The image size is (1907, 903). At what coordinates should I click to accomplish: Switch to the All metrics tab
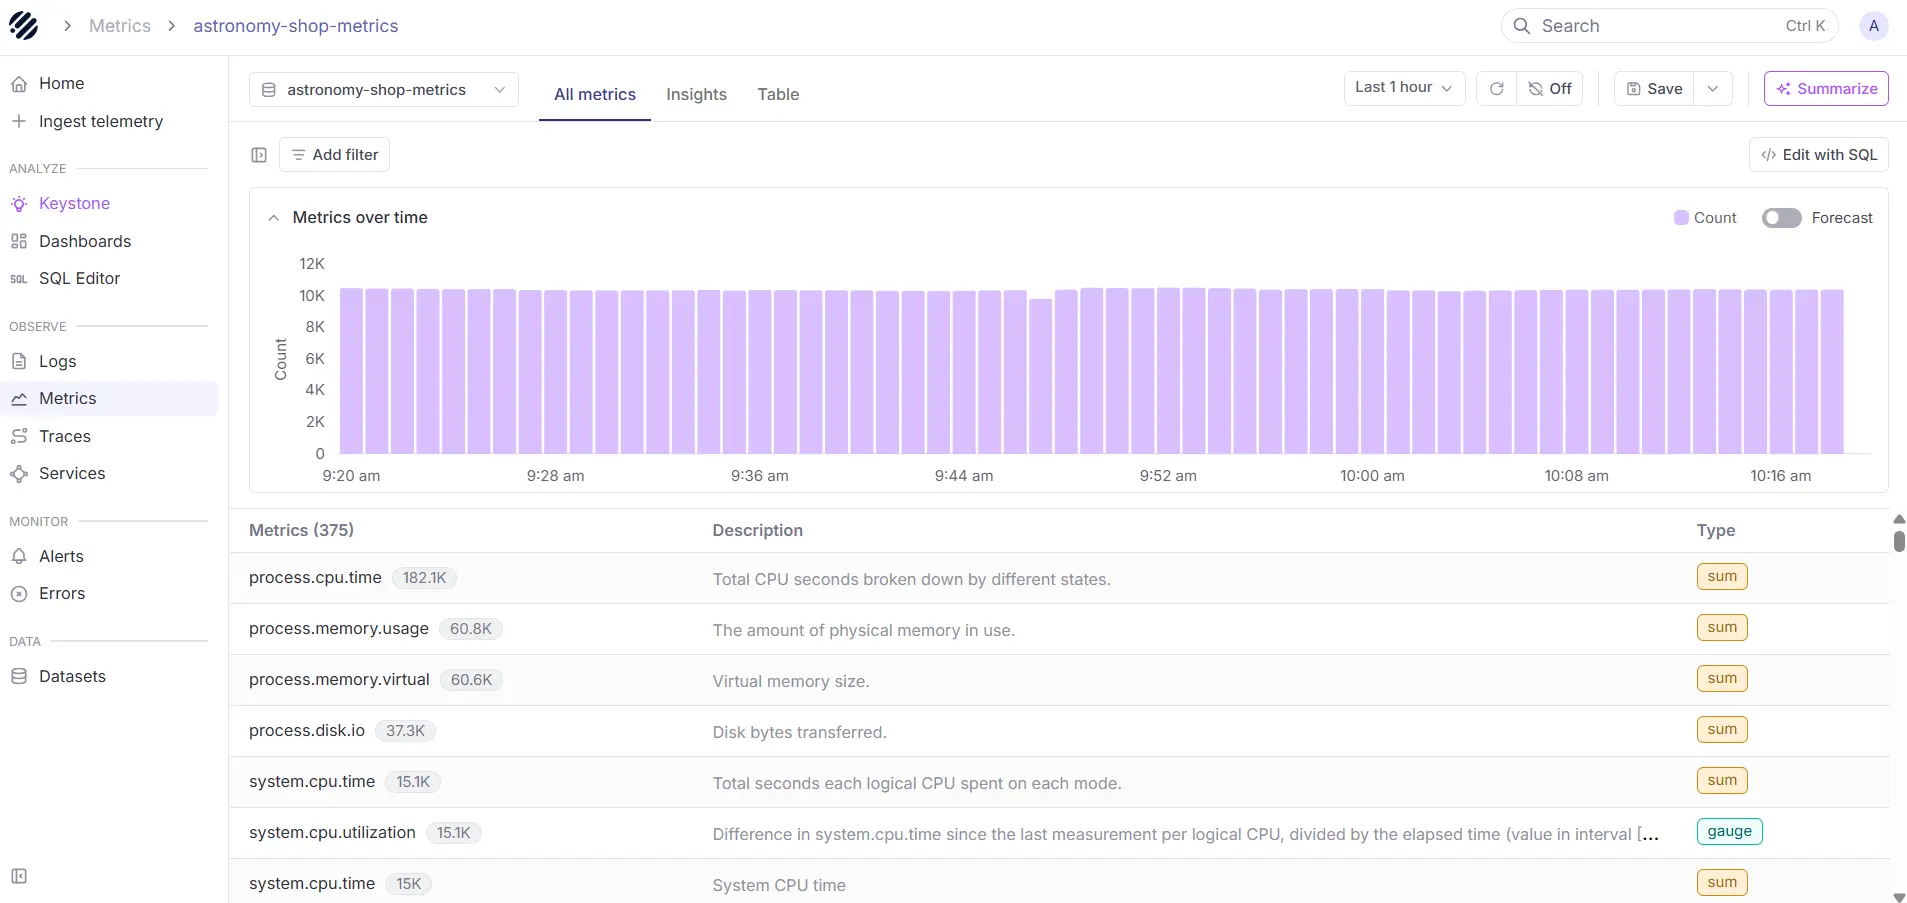click(x=595, y=94)
